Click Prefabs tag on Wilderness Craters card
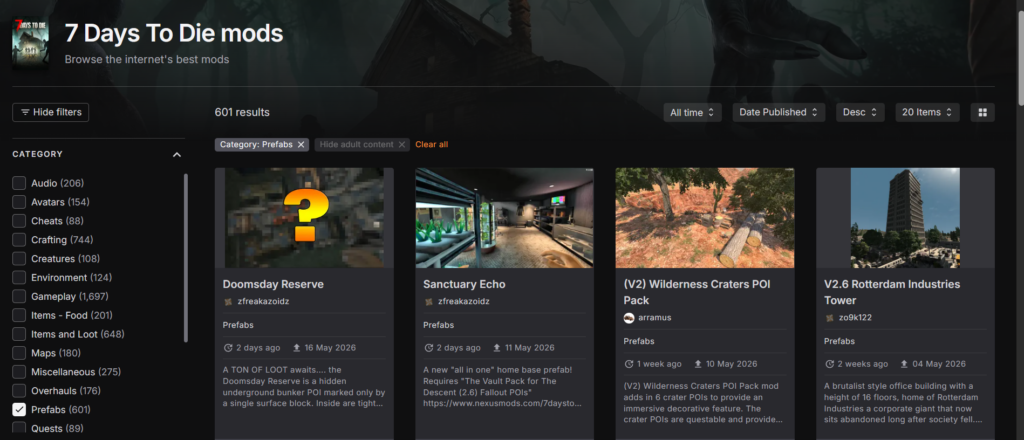1024x440 pixels. [x=639, y=341]
